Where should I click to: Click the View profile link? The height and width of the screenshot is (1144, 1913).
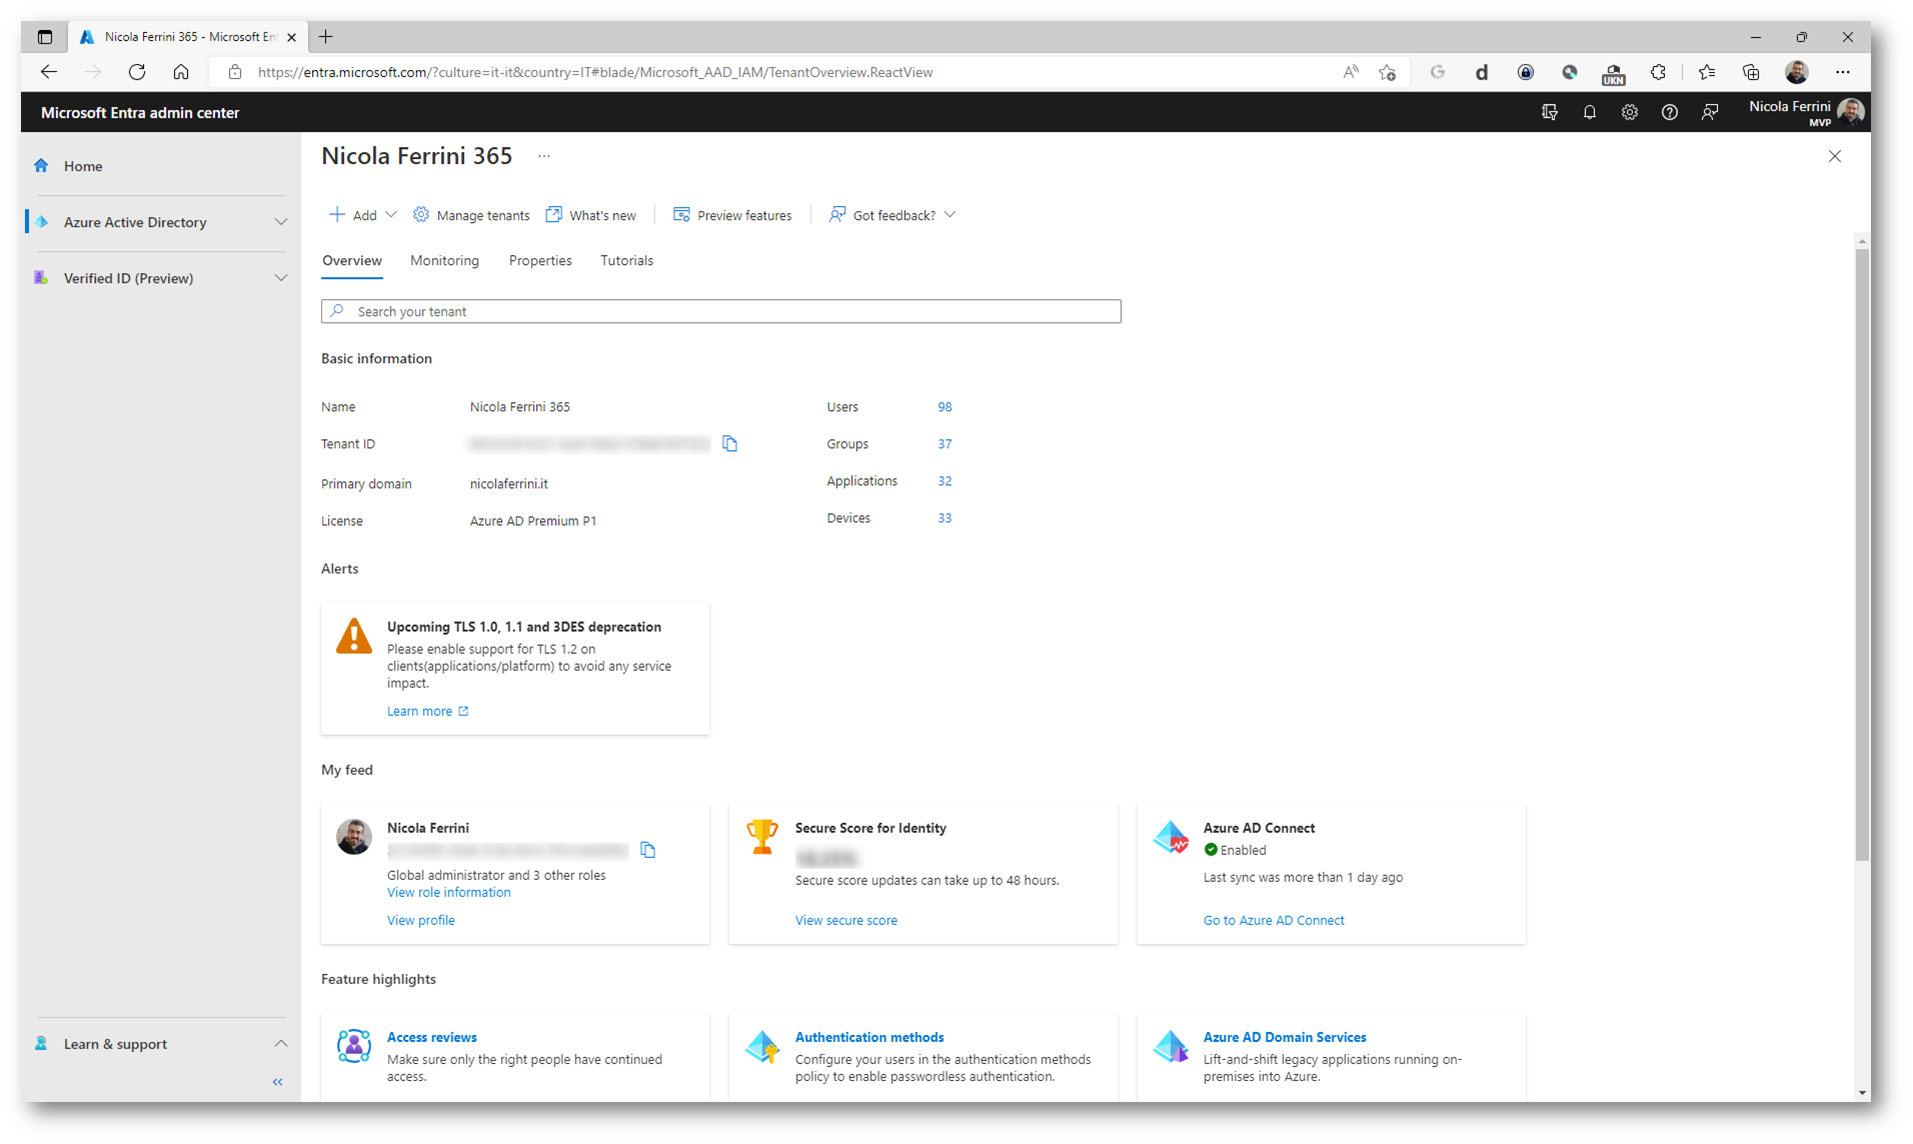(421, 920)
